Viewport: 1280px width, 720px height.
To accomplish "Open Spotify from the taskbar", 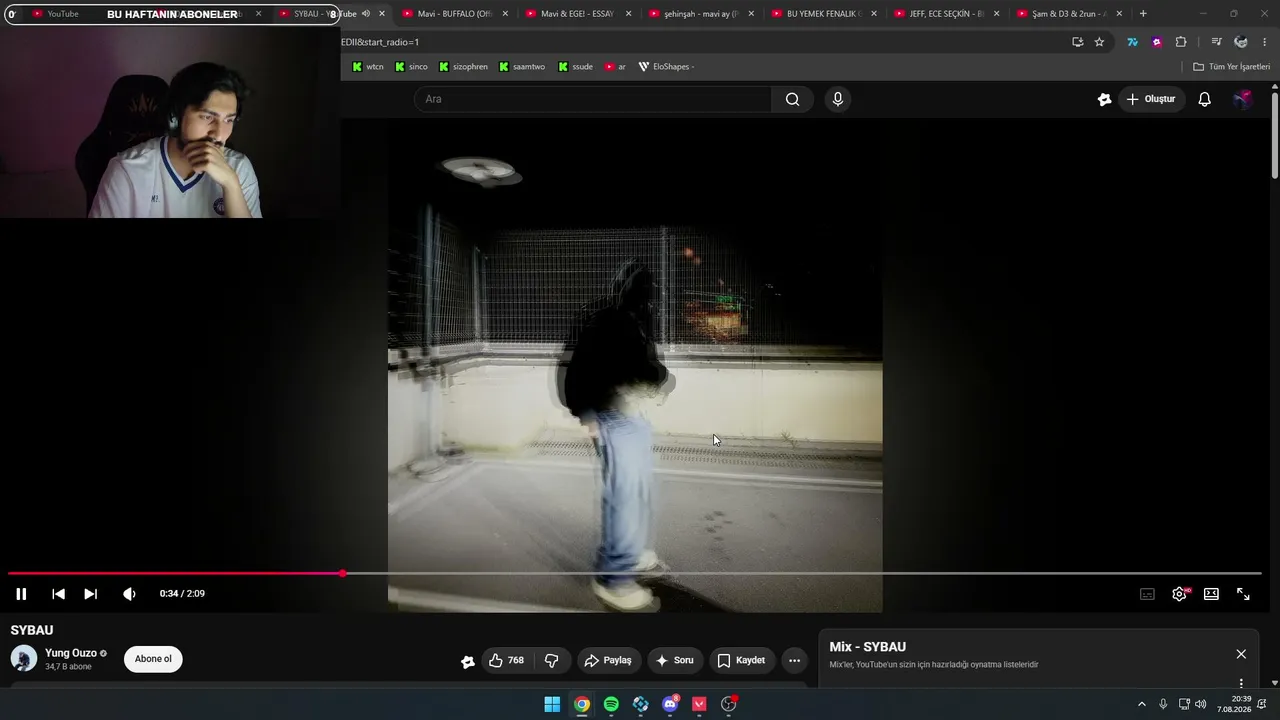I will pyautogui.click(x=611, y=704).
